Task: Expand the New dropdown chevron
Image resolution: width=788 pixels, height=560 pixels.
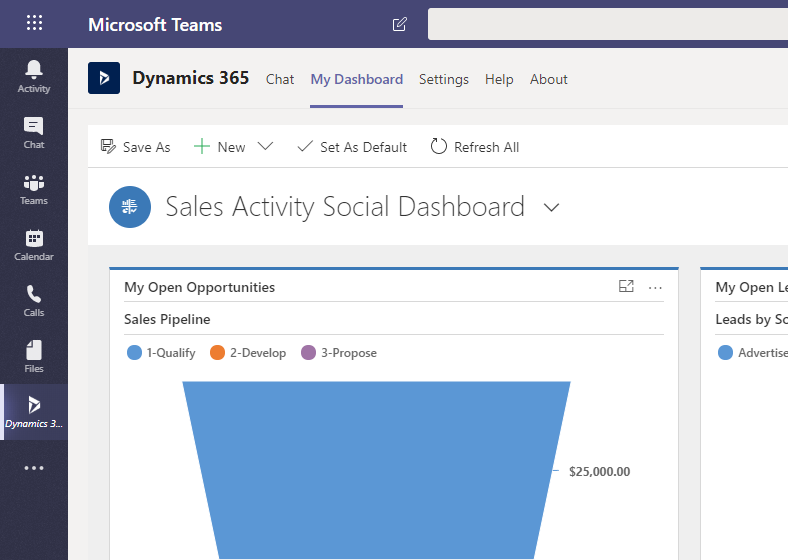Action: [265, 146]
